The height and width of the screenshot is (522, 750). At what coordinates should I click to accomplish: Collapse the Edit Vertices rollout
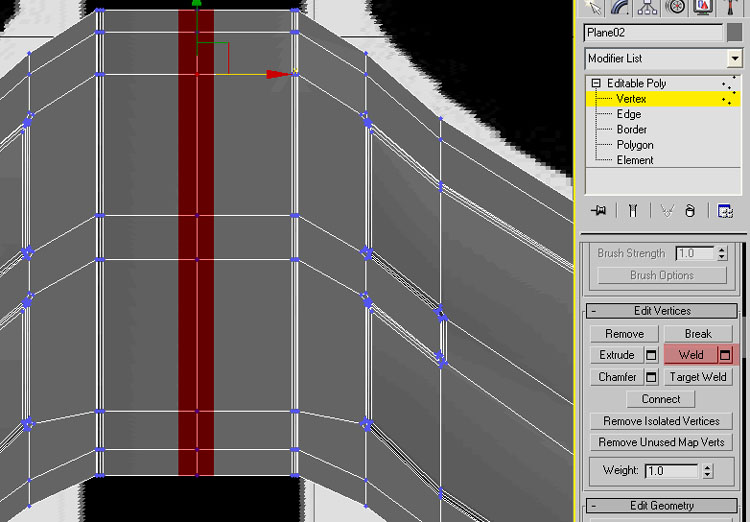(x=593, y=311)
